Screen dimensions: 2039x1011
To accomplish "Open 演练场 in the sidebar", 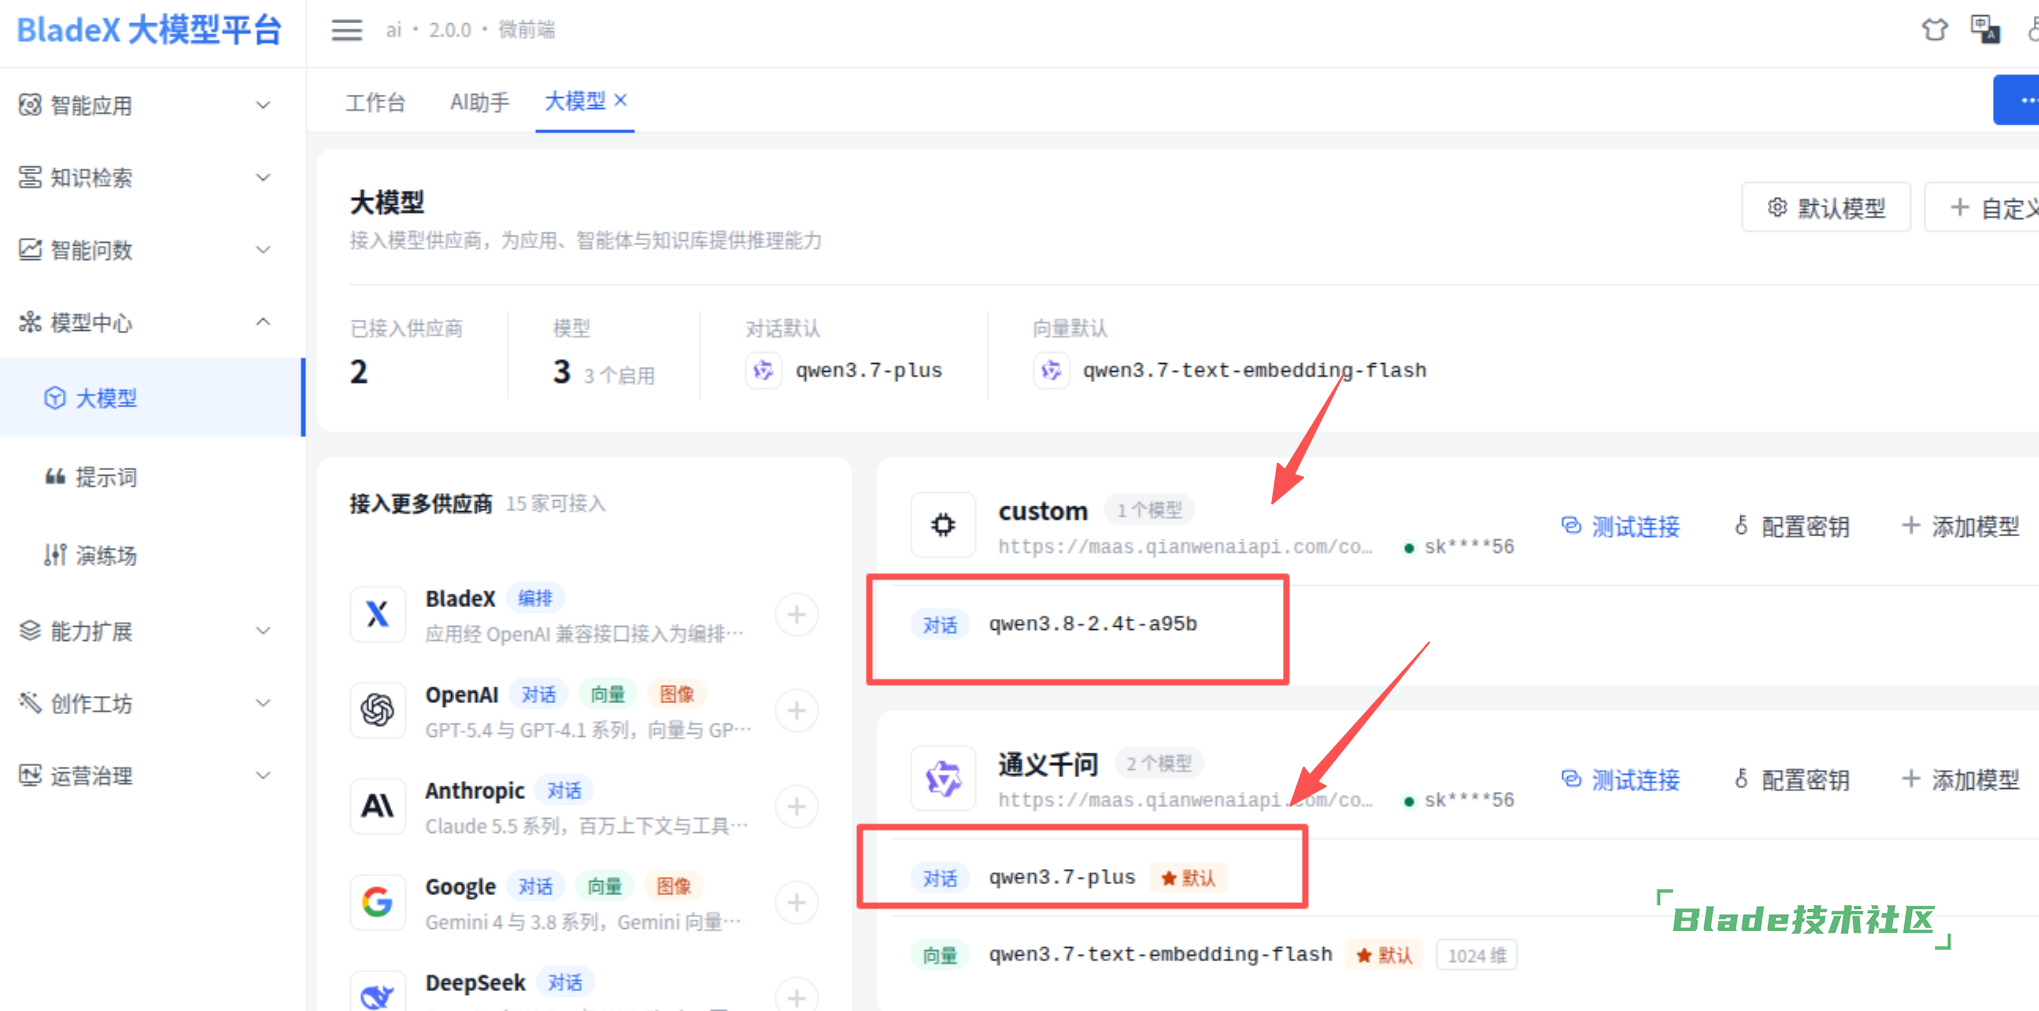I will click(x=106, y=555).
